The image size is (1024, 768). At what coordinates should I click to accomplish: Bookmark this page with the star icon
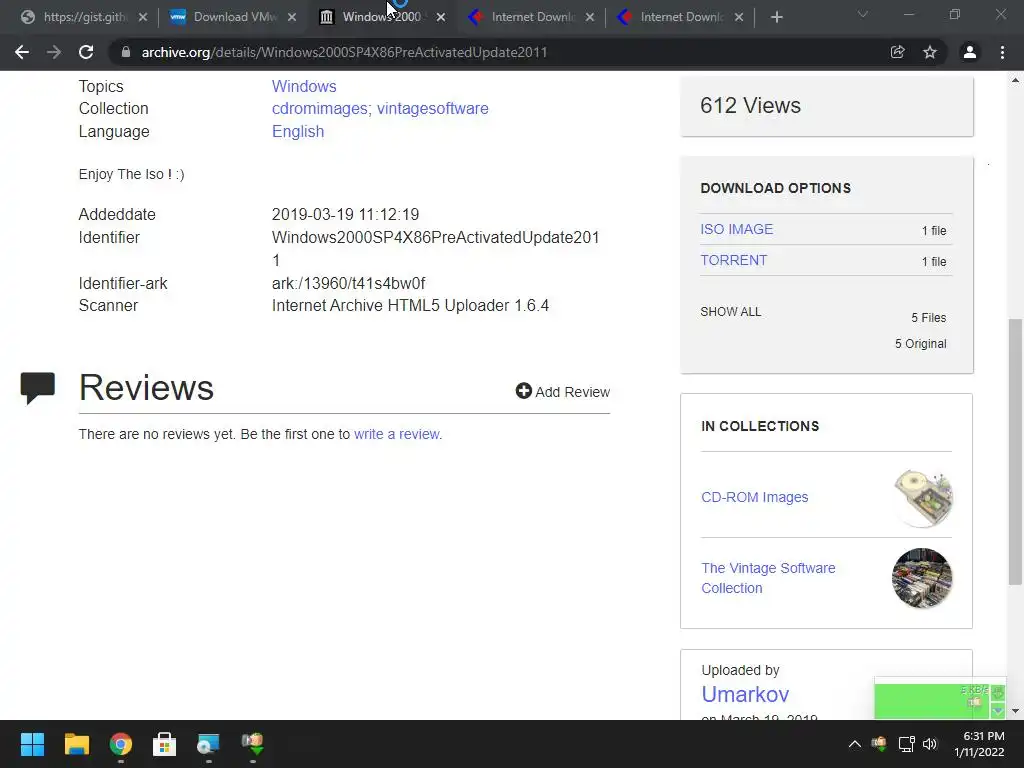pos(930,52)
